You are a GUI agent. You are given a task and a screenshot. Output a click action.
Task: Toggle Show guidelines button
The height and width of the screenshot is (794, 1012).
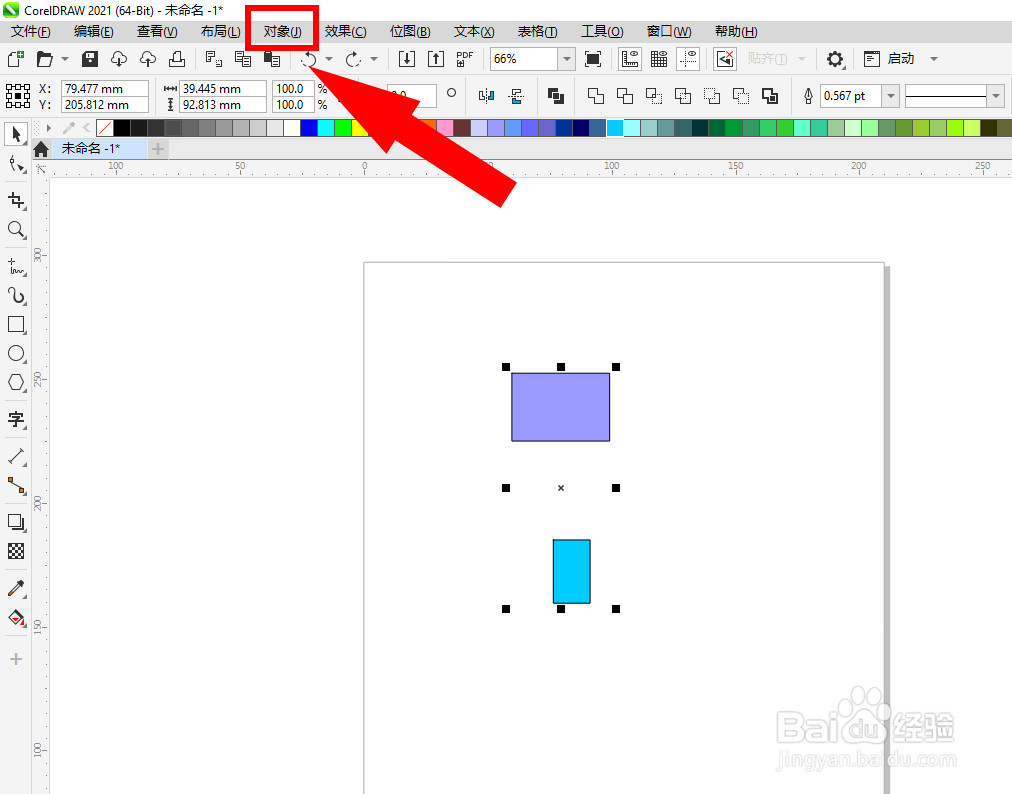point(688,59)
